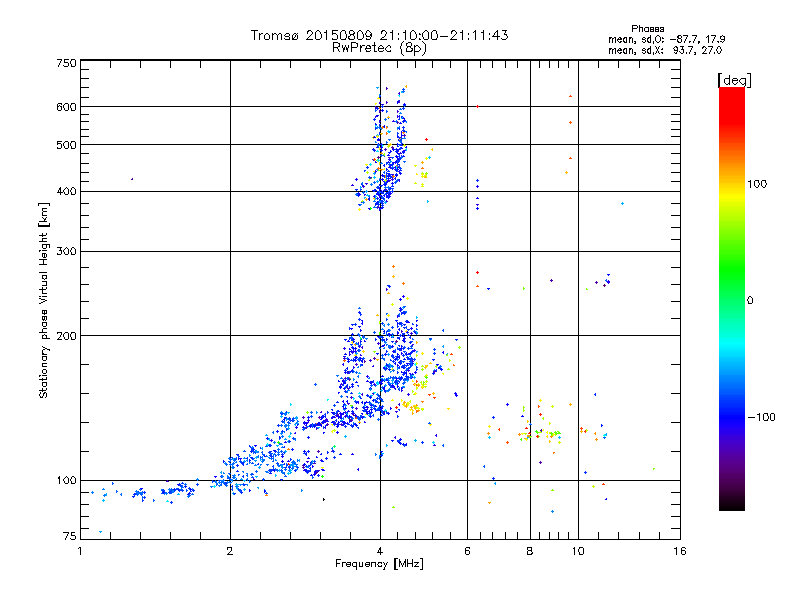The width and height of the screenshot is (800, 600).
Task: Click the subtitle 'RwPretec (8p)'
Action: [x=379, y=48]
